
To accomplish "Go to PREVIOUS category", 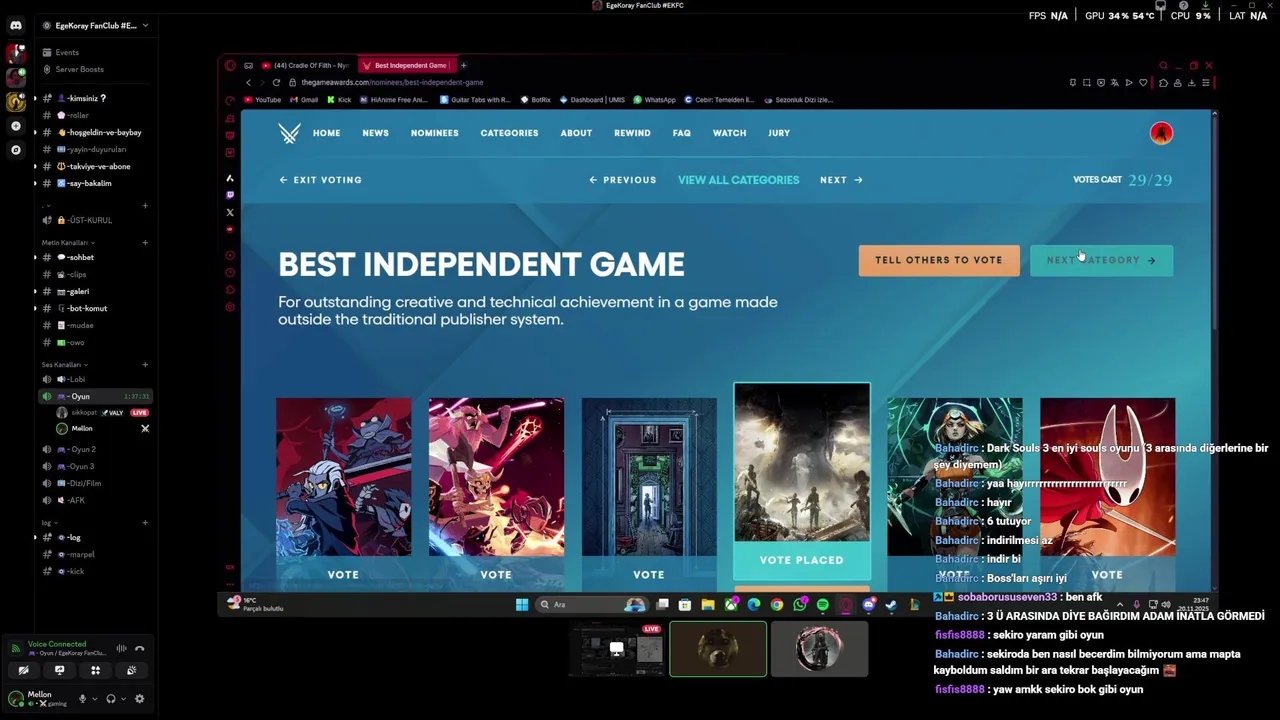I will point(622,180).
